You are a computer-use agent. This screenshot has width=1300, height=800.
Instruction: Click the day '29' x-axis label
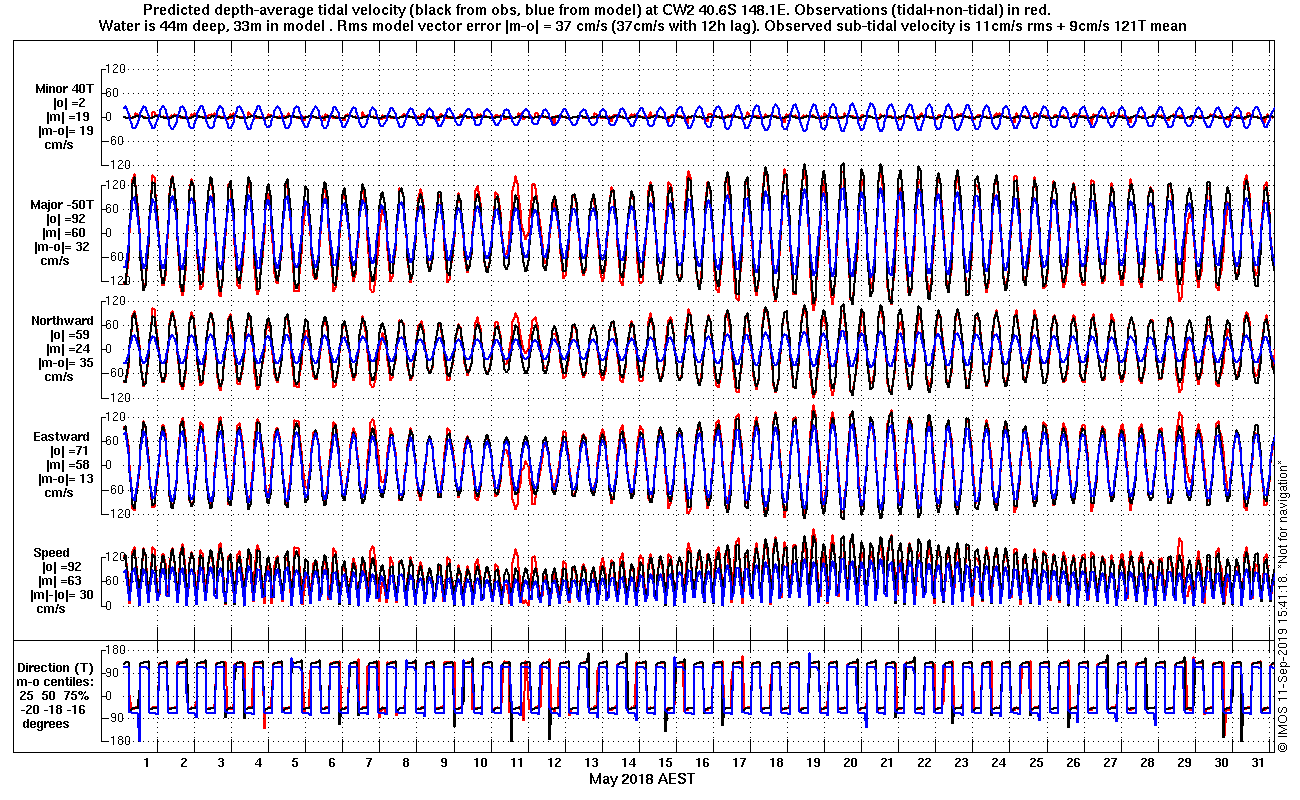coord(1184,763)
